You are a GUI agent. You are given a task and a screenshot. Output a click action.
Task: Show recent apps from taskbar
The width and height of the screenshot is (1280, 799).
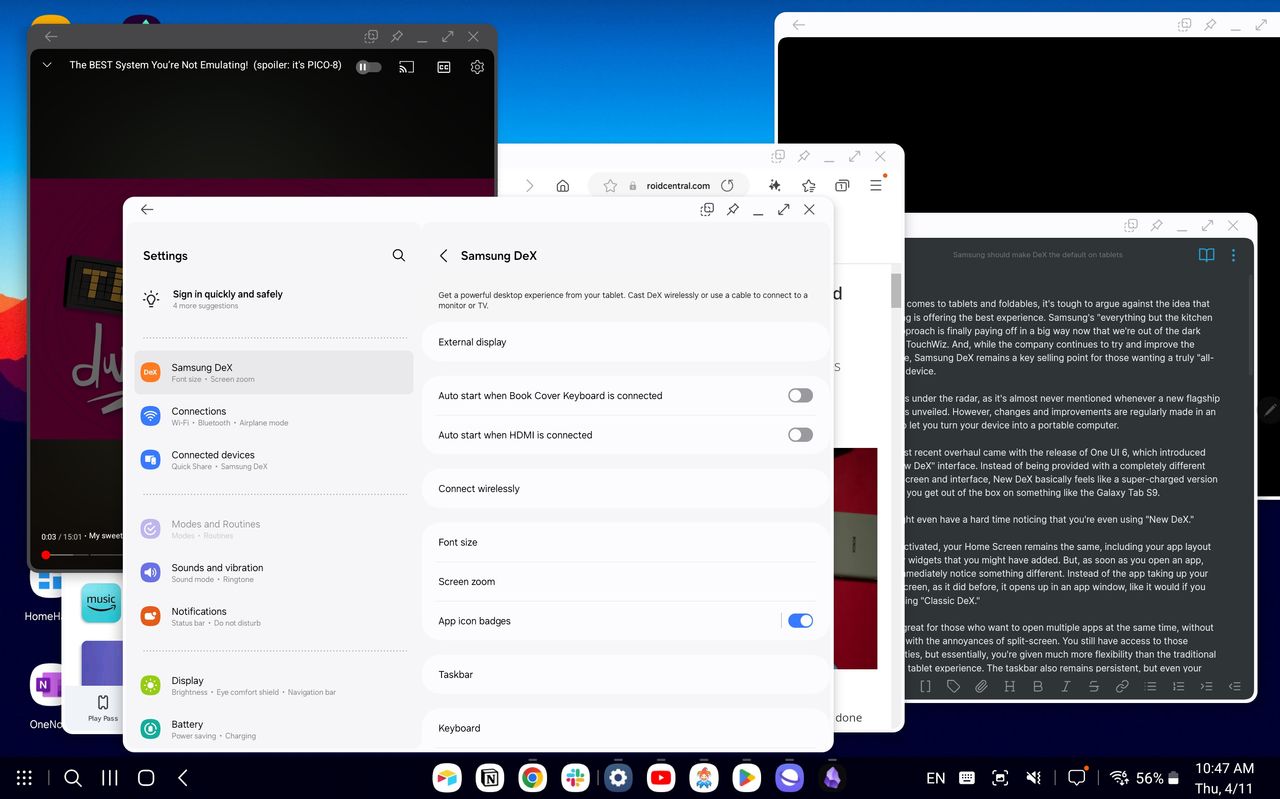[x=110, y=778]
